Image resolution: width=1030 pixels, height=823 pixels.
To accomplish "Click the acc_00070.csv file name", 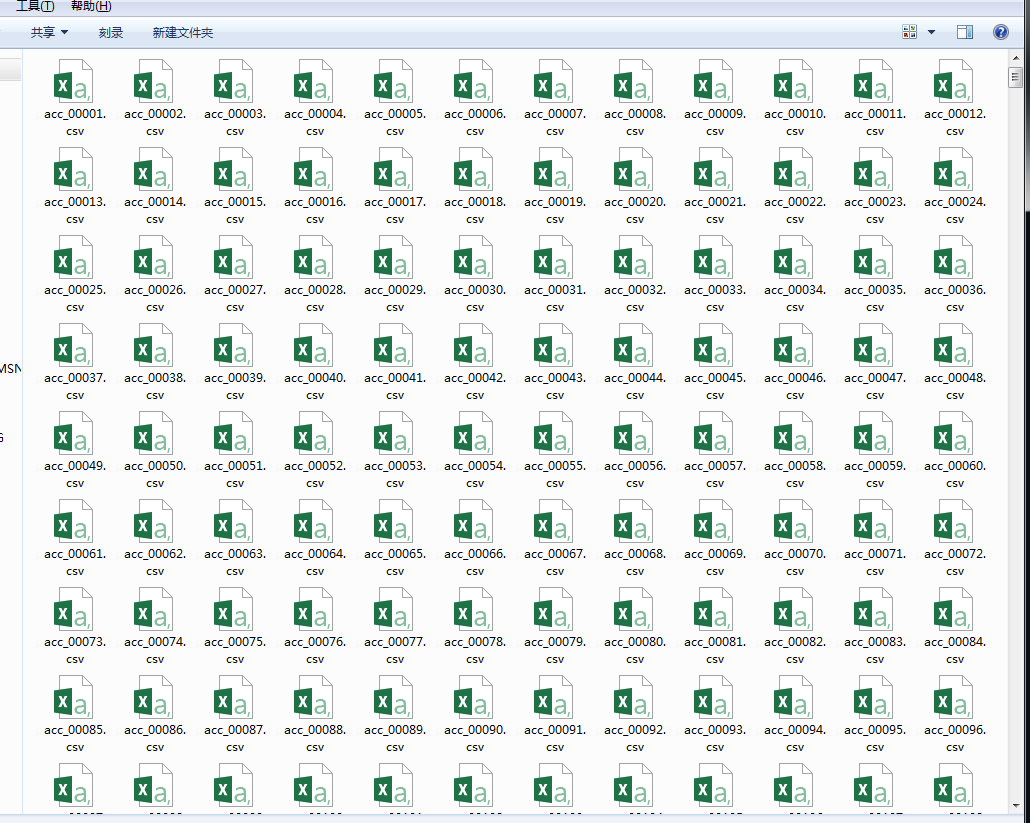I will (795, 562).
